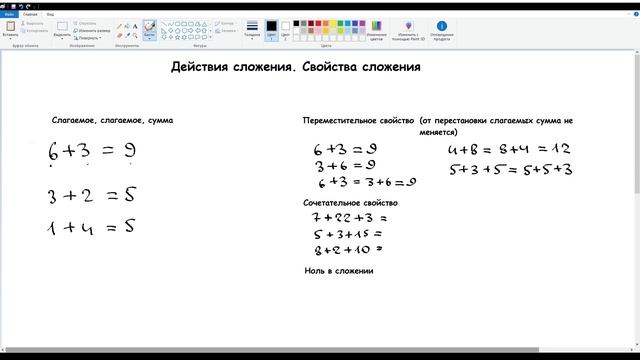
Task: Open the Select dropdown arrow
Action: [x=62, y=39]
